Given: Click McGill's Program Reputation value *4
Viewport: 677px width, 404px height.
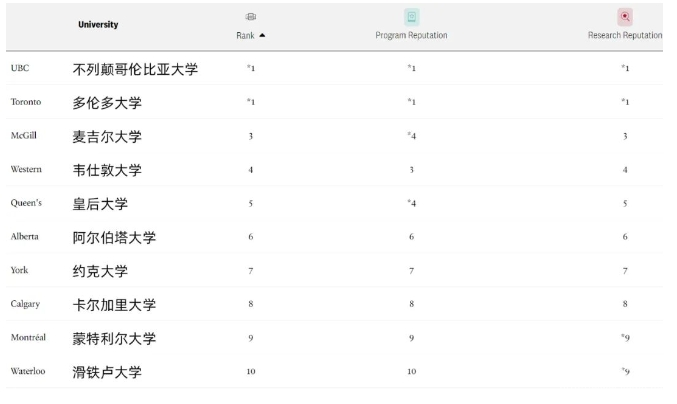Looking at the screenshot, I should [x=411, y=136].
